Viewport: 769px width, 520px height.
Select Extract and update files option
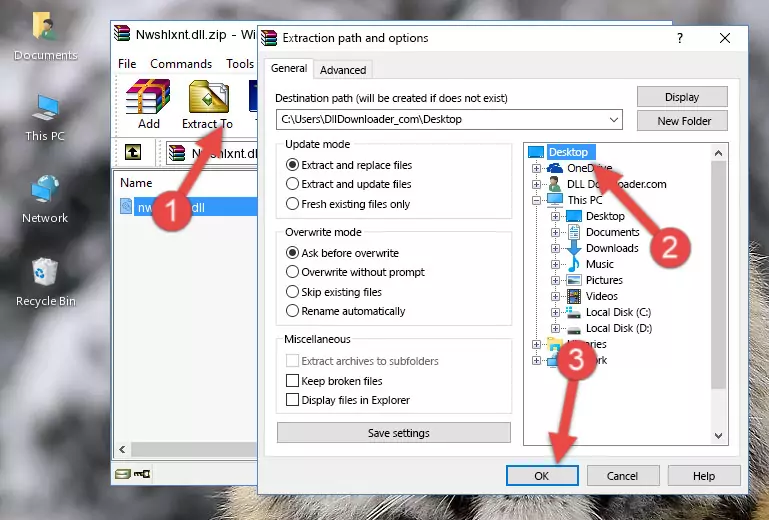[292, 184]
